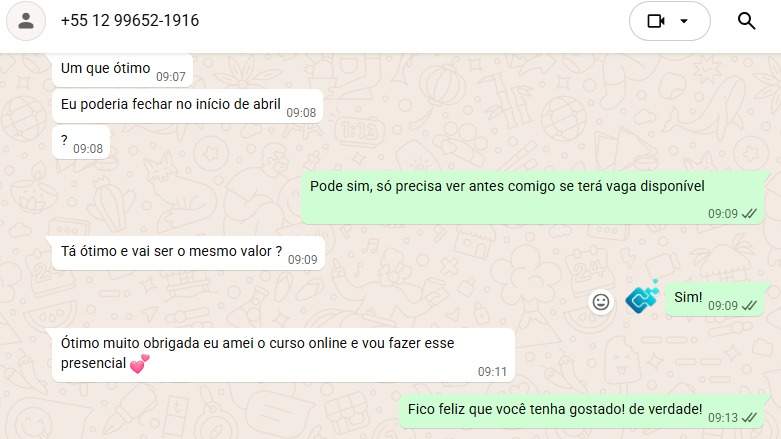Open contact info for +55 12 99652-1916
This screenshot has height=439, width=781.
[x=130, y=20]
